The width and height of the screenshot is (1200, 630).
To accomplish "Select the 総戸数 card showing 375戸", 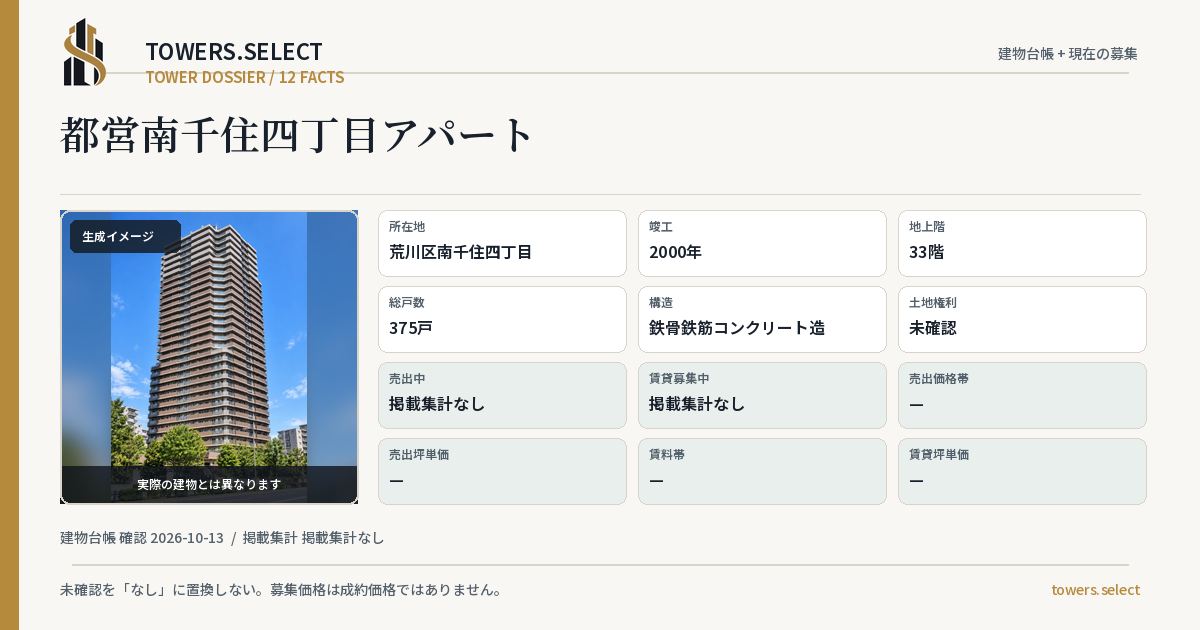I will click(502, 319).
